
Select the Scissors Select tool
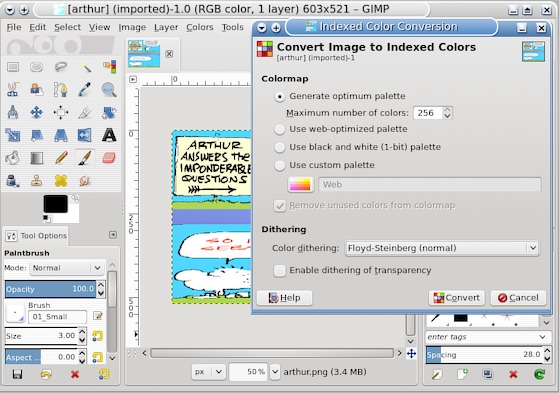pyautogui.click(x=13, y=90)
